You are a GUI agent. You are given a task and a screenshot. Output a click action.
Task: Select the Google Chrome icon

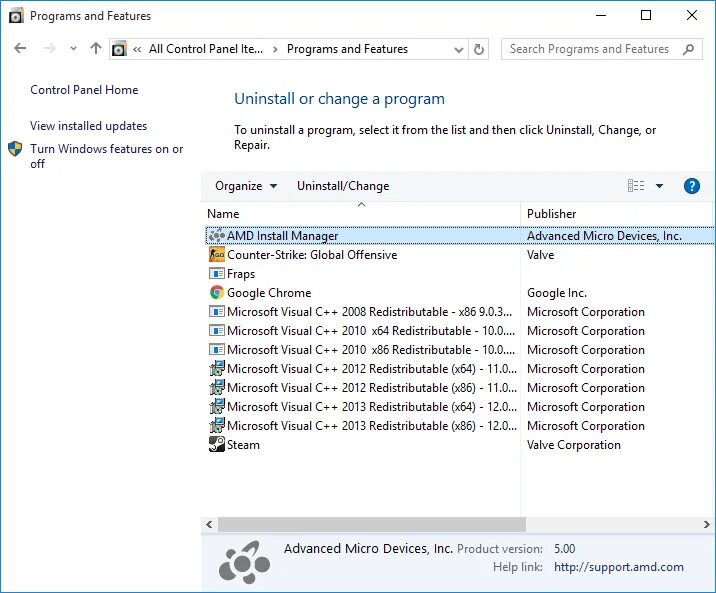[217, 293]
